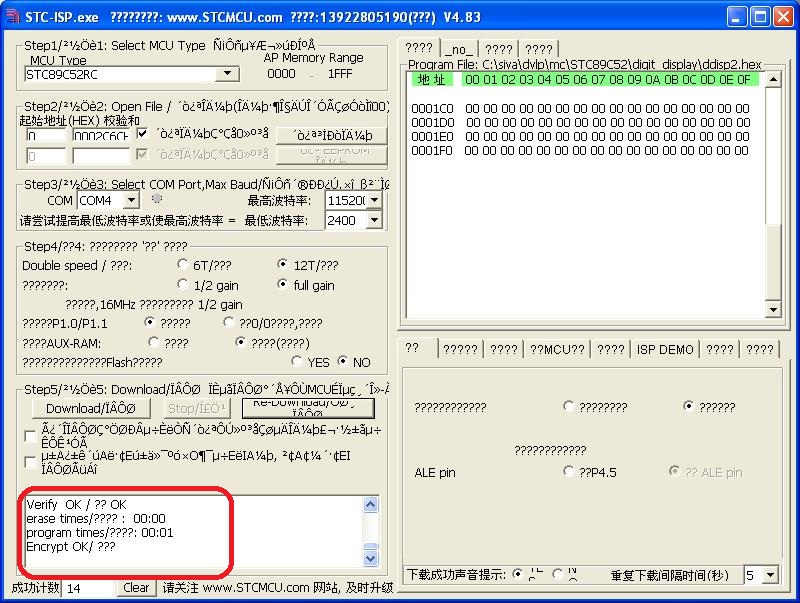Click the hex row address 0001F0
Screen dimensions: 800x603
432,150
